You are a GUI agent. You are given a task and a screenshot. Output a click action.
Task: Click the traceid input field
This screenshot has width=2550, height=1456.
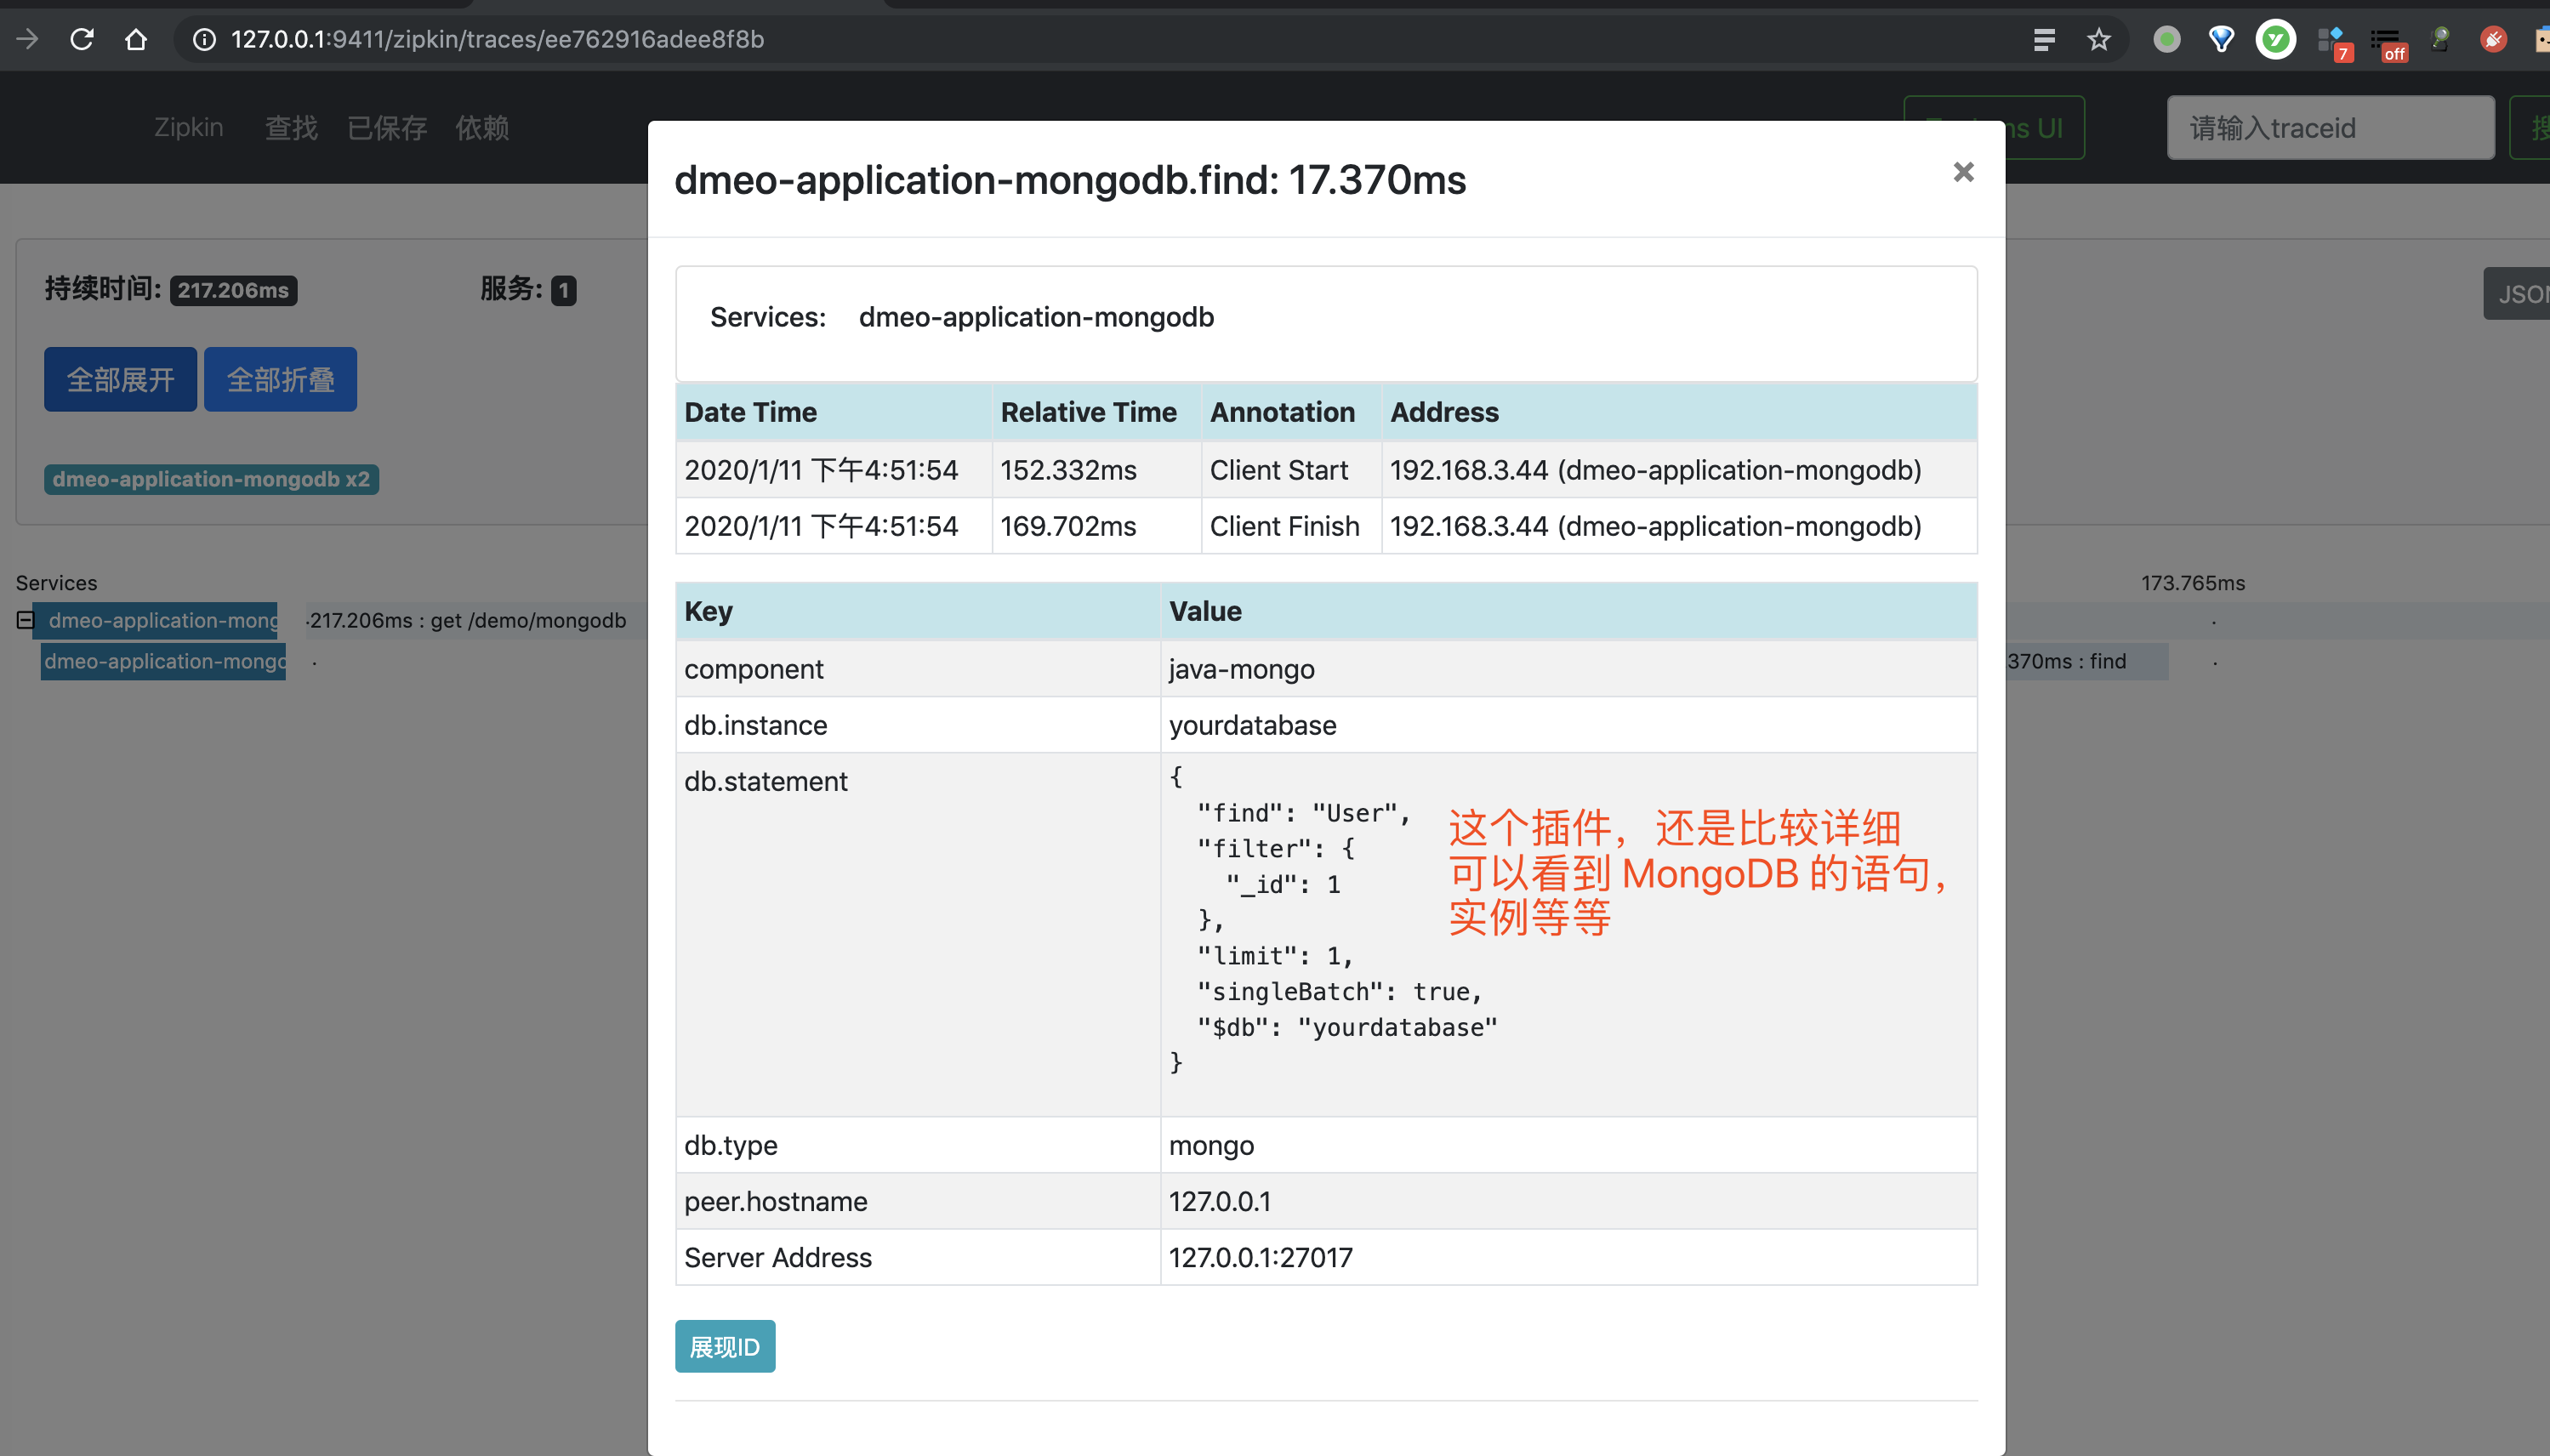click(2330, 127)
